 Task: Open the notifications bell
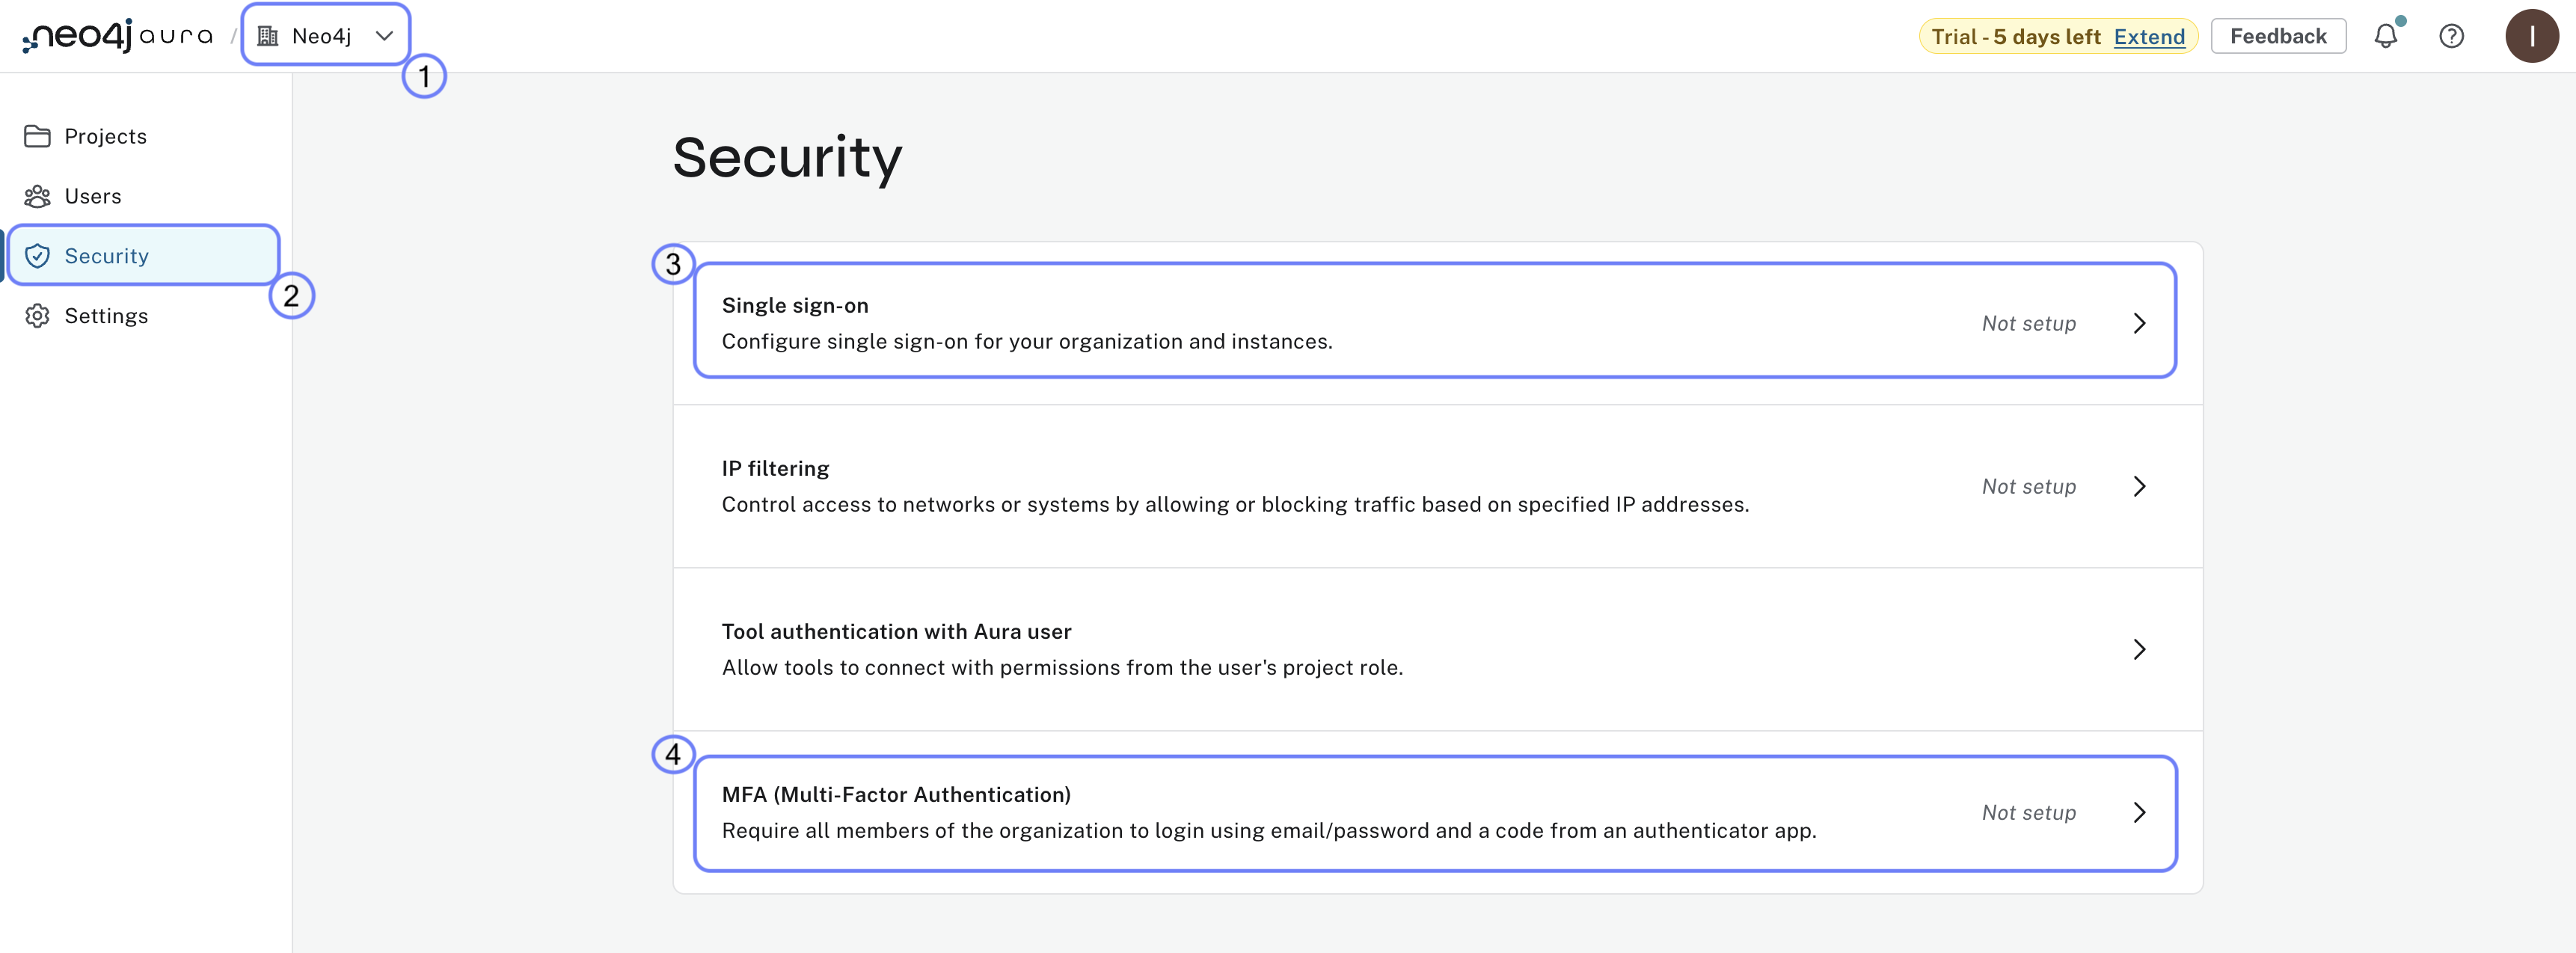tap(2387, 36)
